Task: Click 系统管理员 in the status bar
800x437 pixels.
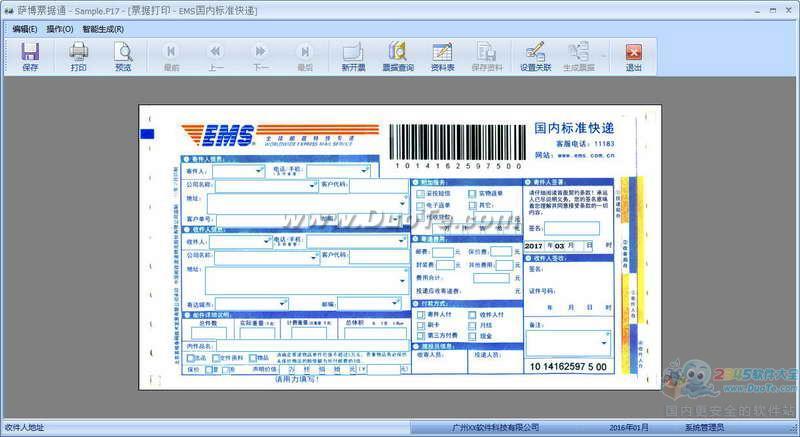Action: pyautogui.click(x=705, y=427)
